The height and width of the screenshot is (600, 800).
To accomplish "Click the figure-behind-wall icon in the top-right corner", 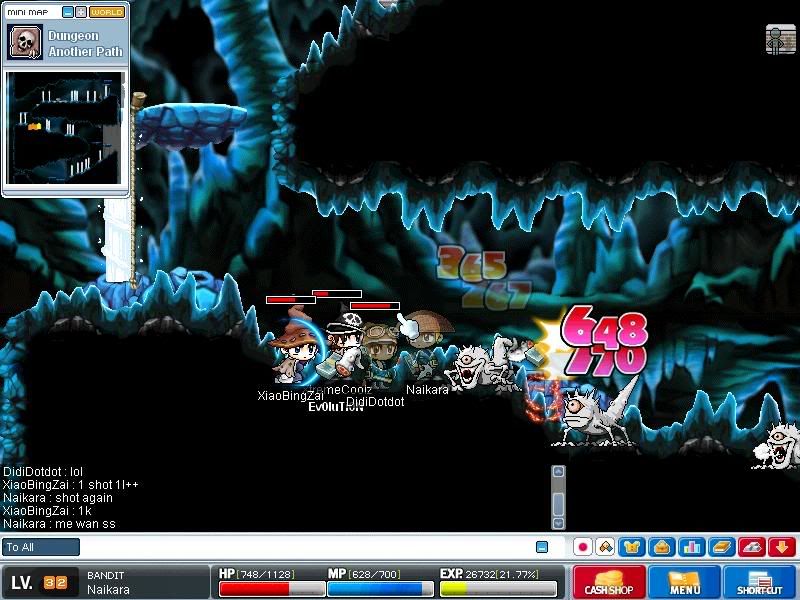I will click(x=781, y=39).
